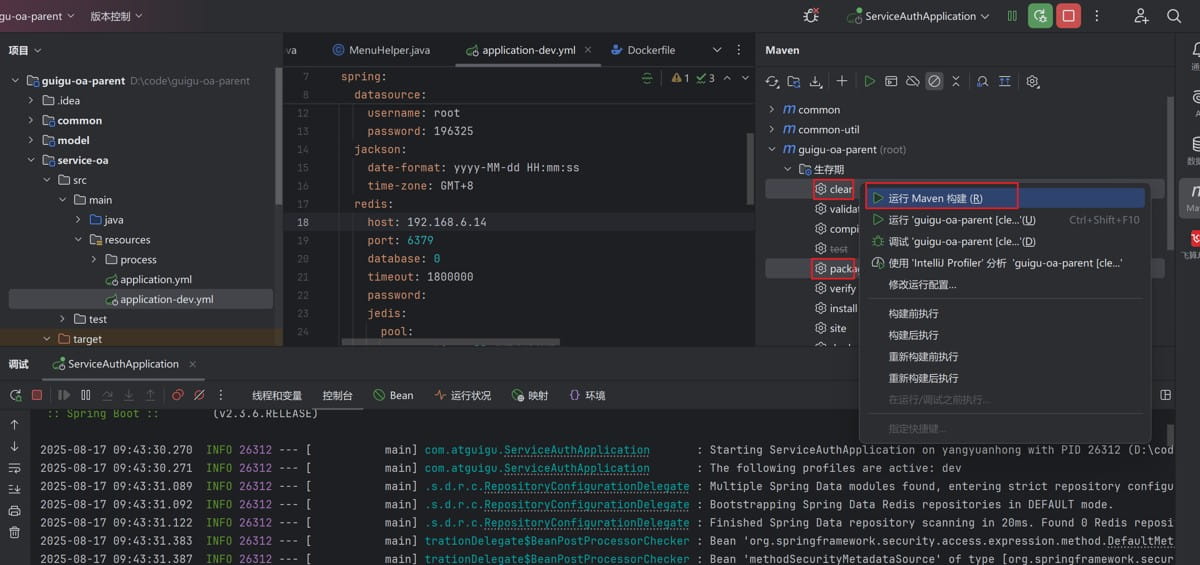Screen dimensions: 1200x565
Task: Open Execute Maven Goal icon
Action: coord(891,81)
